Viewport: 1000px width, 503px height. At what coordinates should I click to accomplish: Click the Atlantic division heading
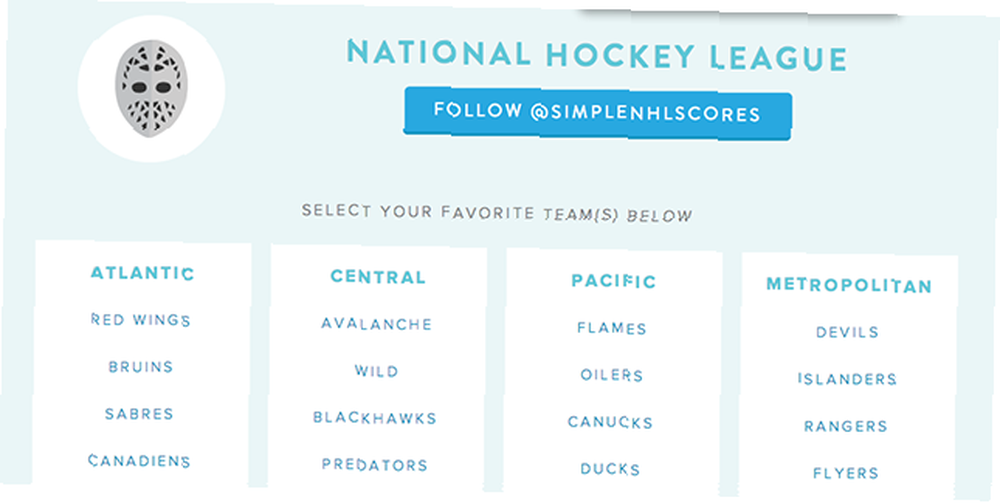(x=142, y=273)
